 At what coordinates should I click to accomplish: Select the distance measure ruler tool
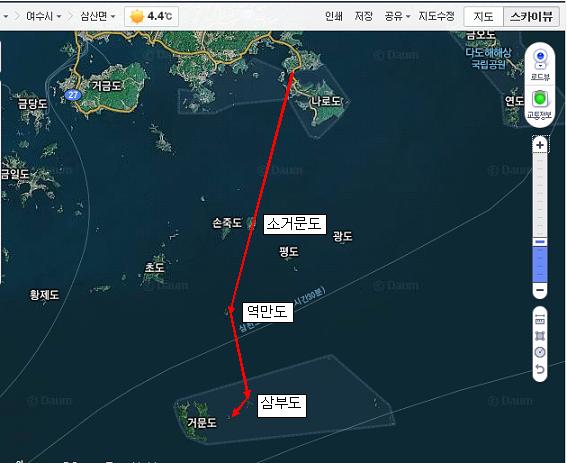(x=540, y=319)
